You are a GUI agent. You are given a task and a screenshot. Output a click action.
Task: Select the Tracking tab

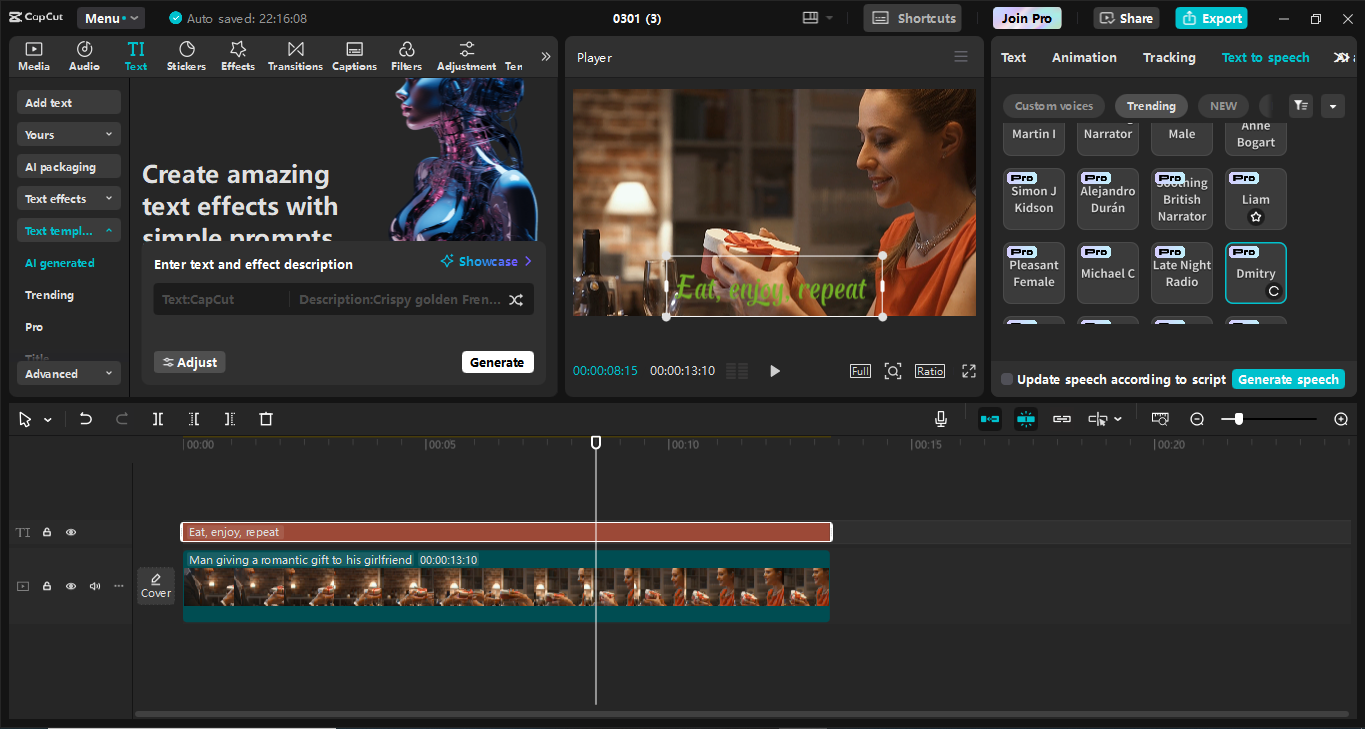click(x=1169, y=58)
